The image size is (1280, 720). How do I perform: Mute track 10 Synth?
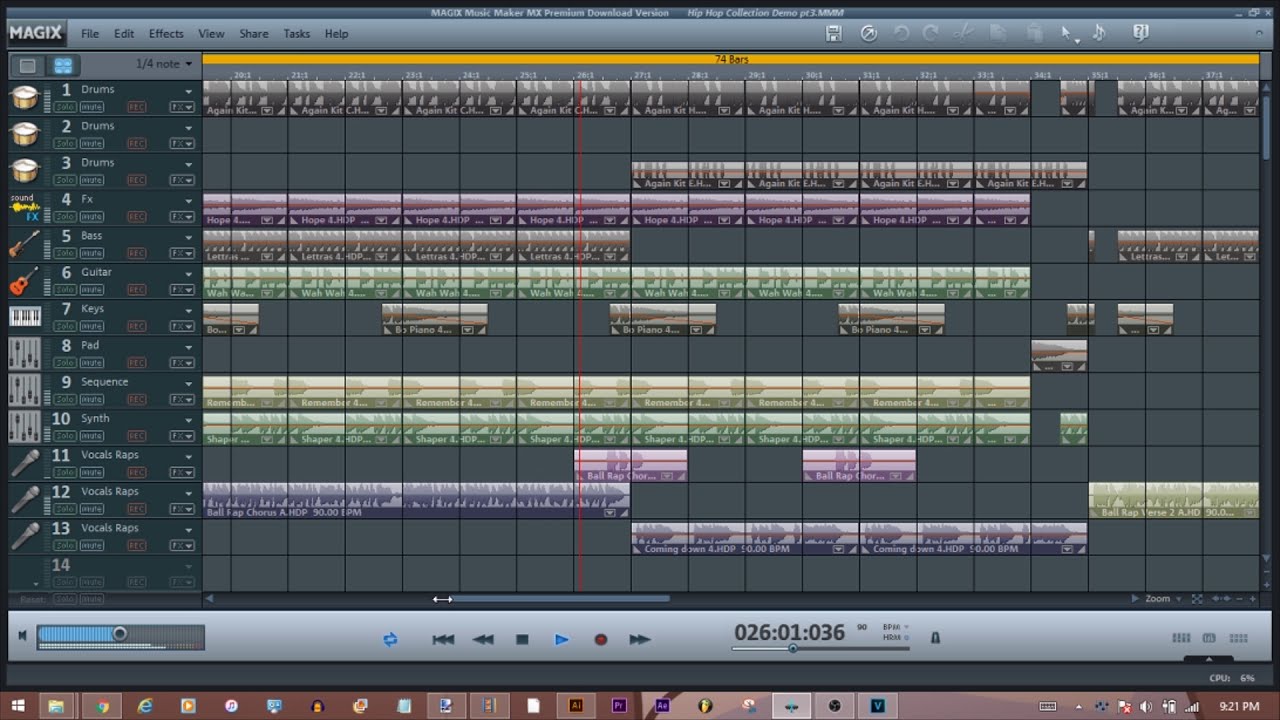92,436
